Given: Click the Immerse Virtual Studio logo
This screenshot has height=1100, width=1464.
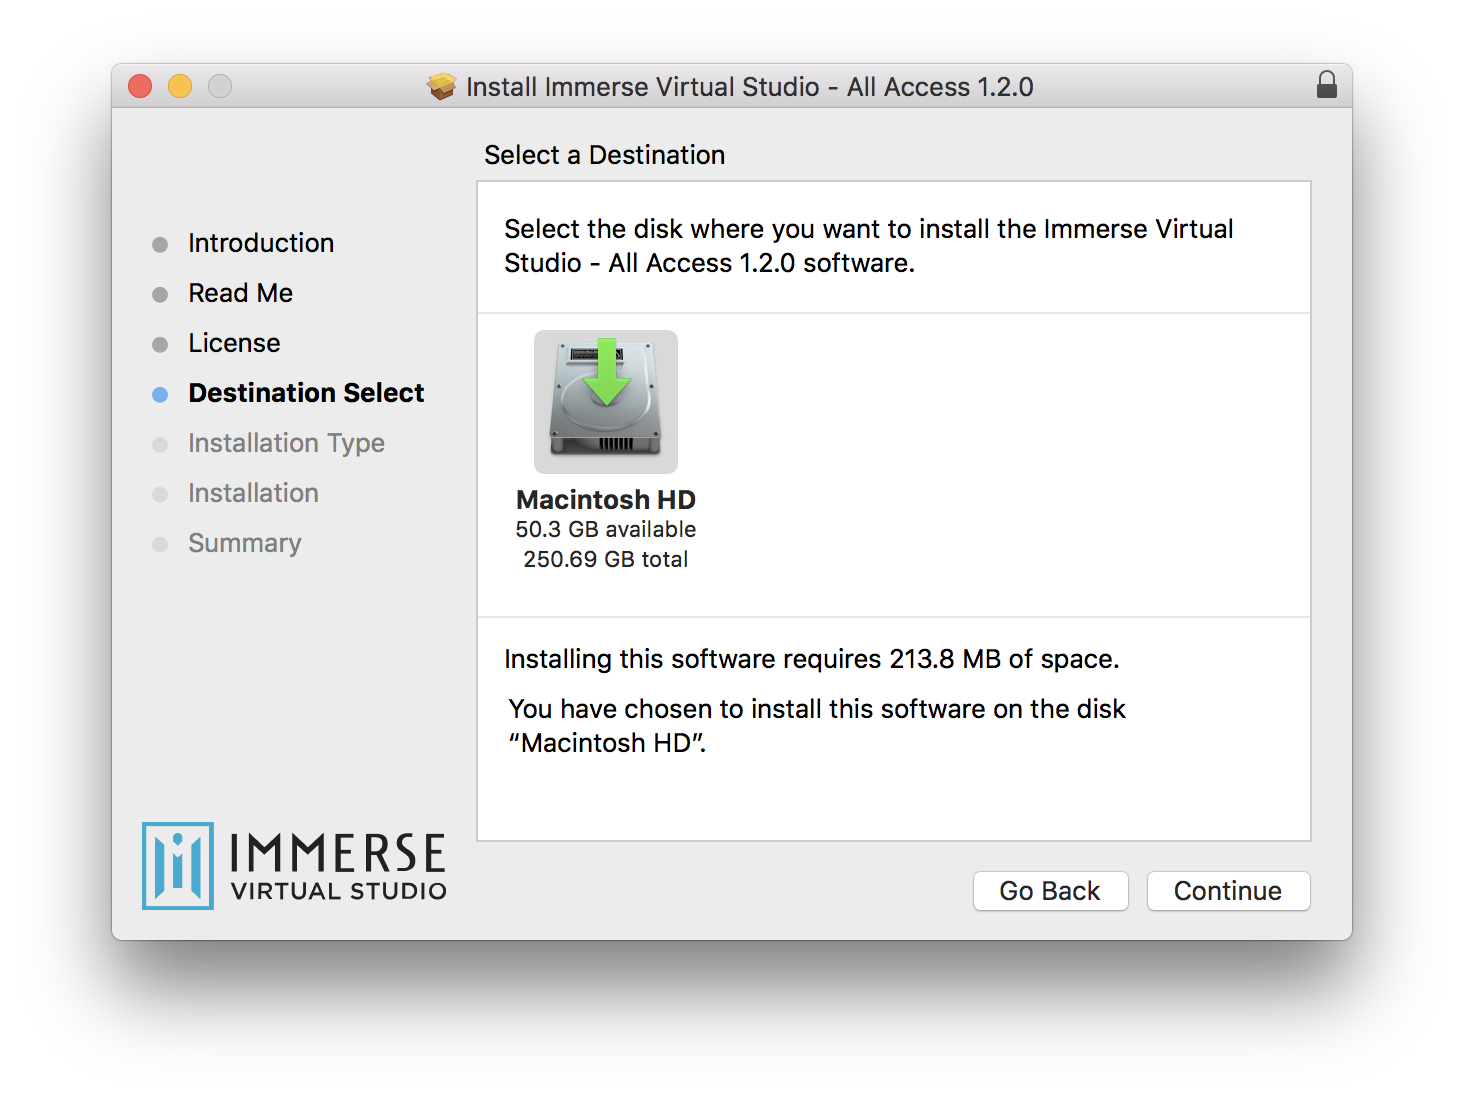Looking at the screenshot, I should point(294,866).
